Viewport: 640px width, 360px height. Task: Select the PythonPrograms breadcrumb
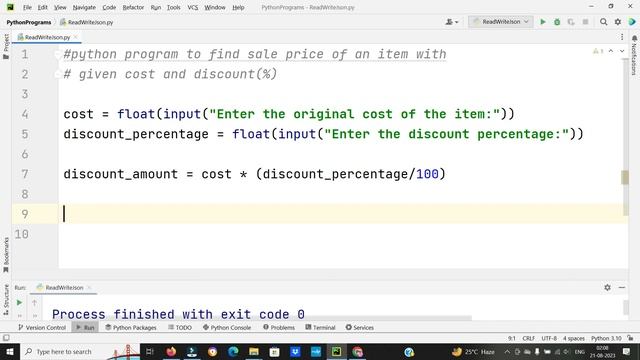point(29,22)
